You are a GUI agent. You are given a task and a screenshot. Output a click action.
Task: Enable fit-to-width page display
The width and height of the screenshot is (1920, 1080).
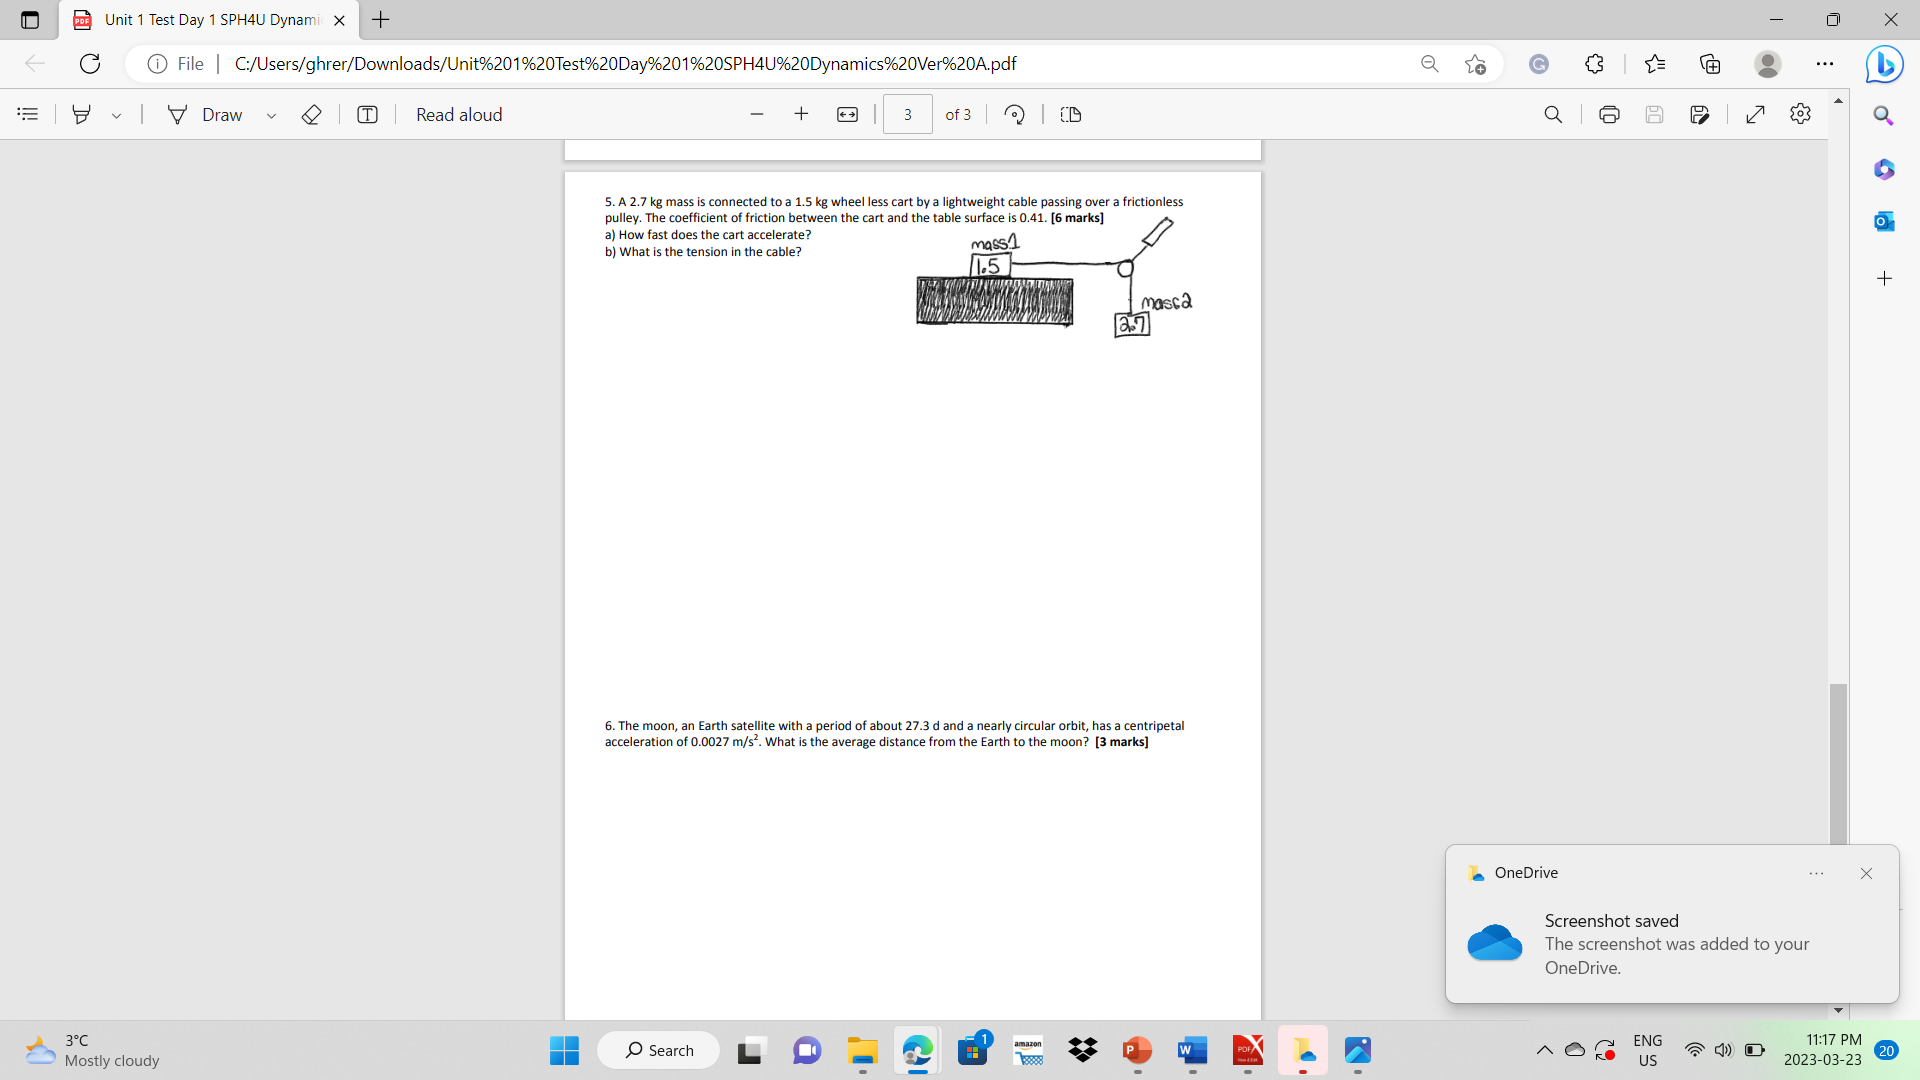click(846, 114)
